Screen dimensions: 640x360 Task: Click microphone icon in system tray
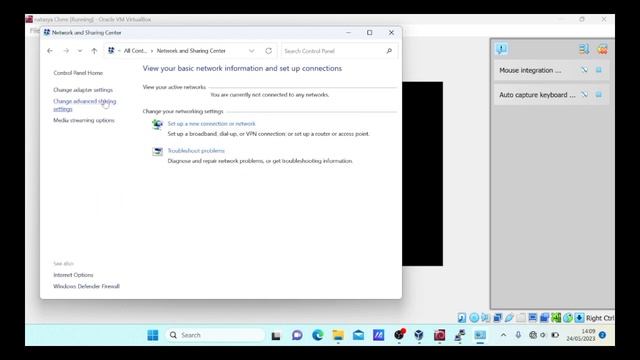pyautogui.click(x=518, y=335)
